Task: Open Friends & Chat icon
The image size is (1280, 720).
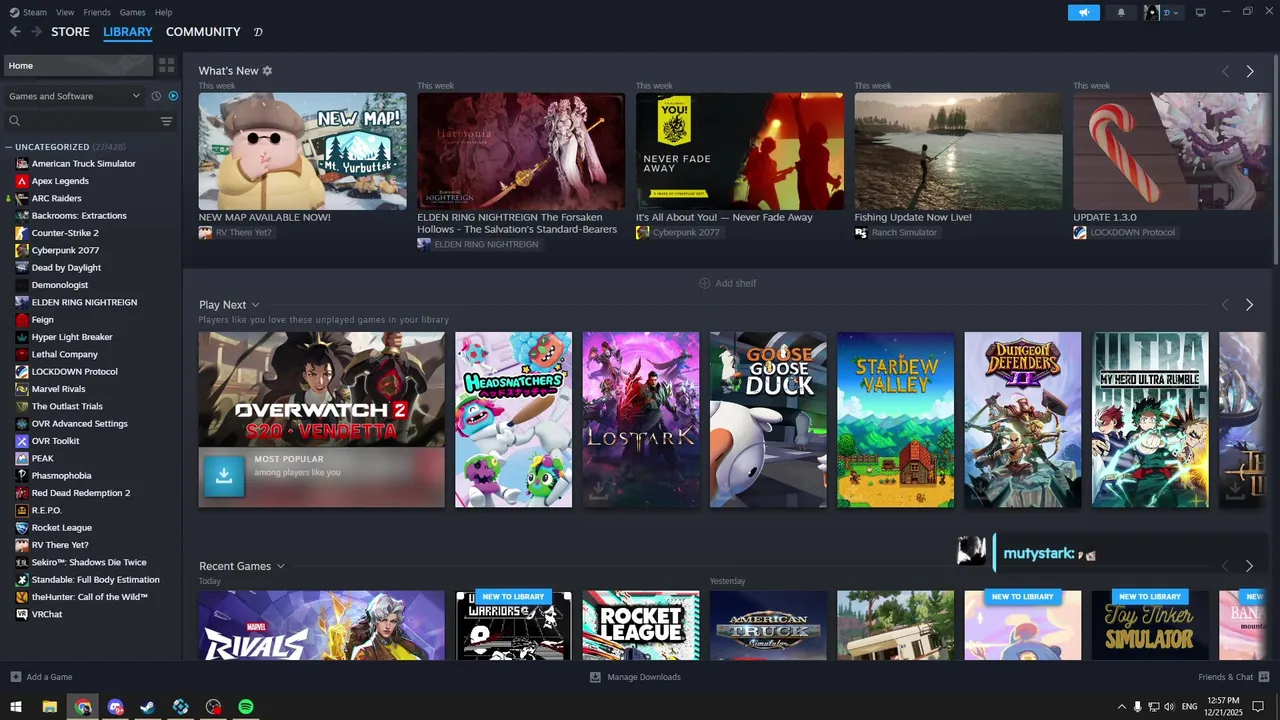Action: point(1264,677)
